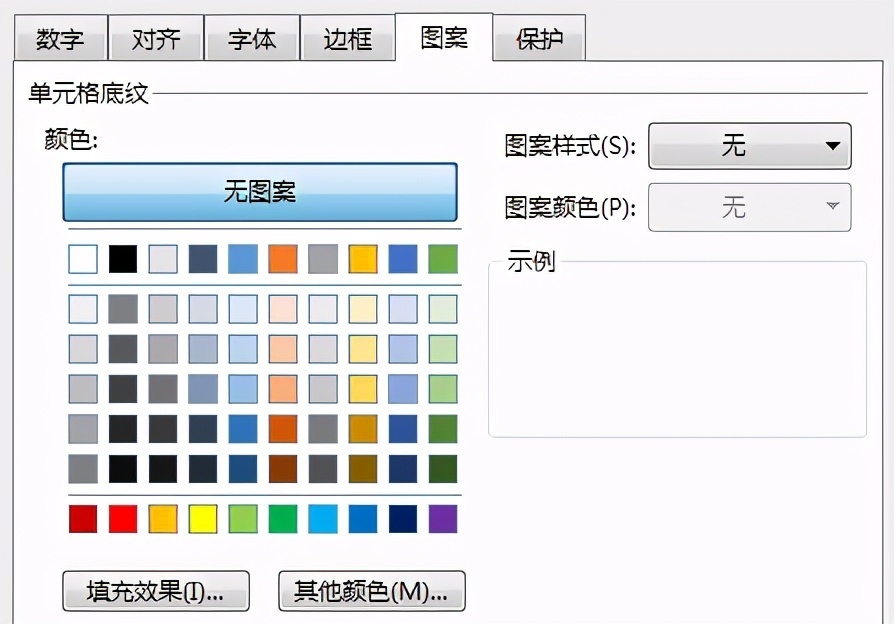Switch to the 数字 tab
This screenshot has height=624, width=894.
tap(60, 38)
